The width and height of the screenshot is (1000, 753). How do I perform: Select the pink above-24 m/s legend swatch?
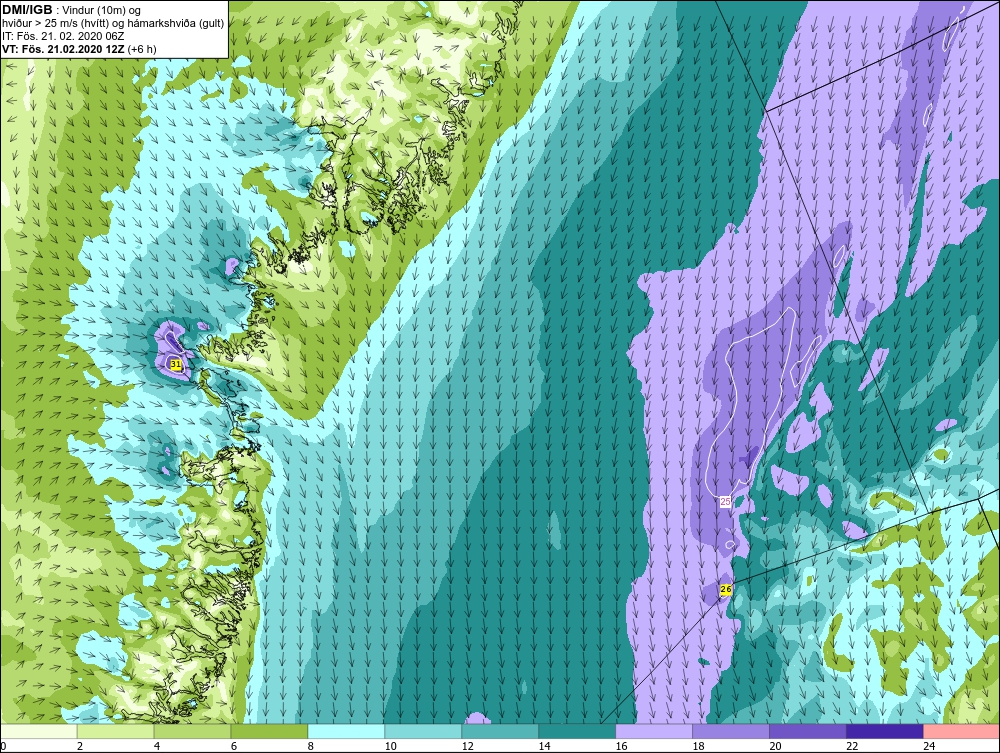[961, 731]
